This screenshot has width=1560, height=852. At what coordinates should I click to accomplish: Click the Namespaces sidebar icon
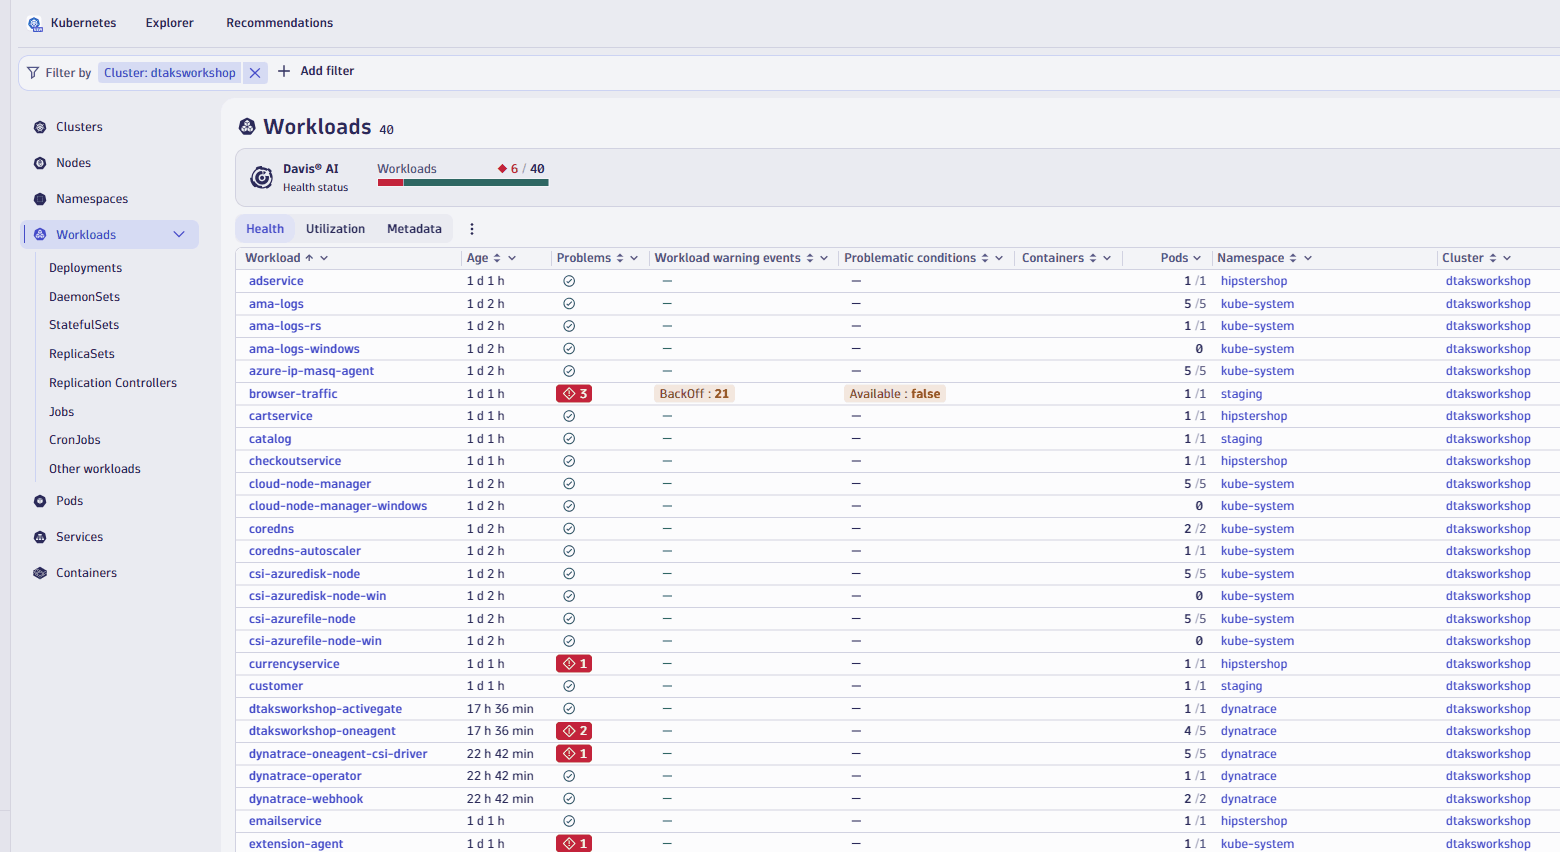(x=40, y=199)
